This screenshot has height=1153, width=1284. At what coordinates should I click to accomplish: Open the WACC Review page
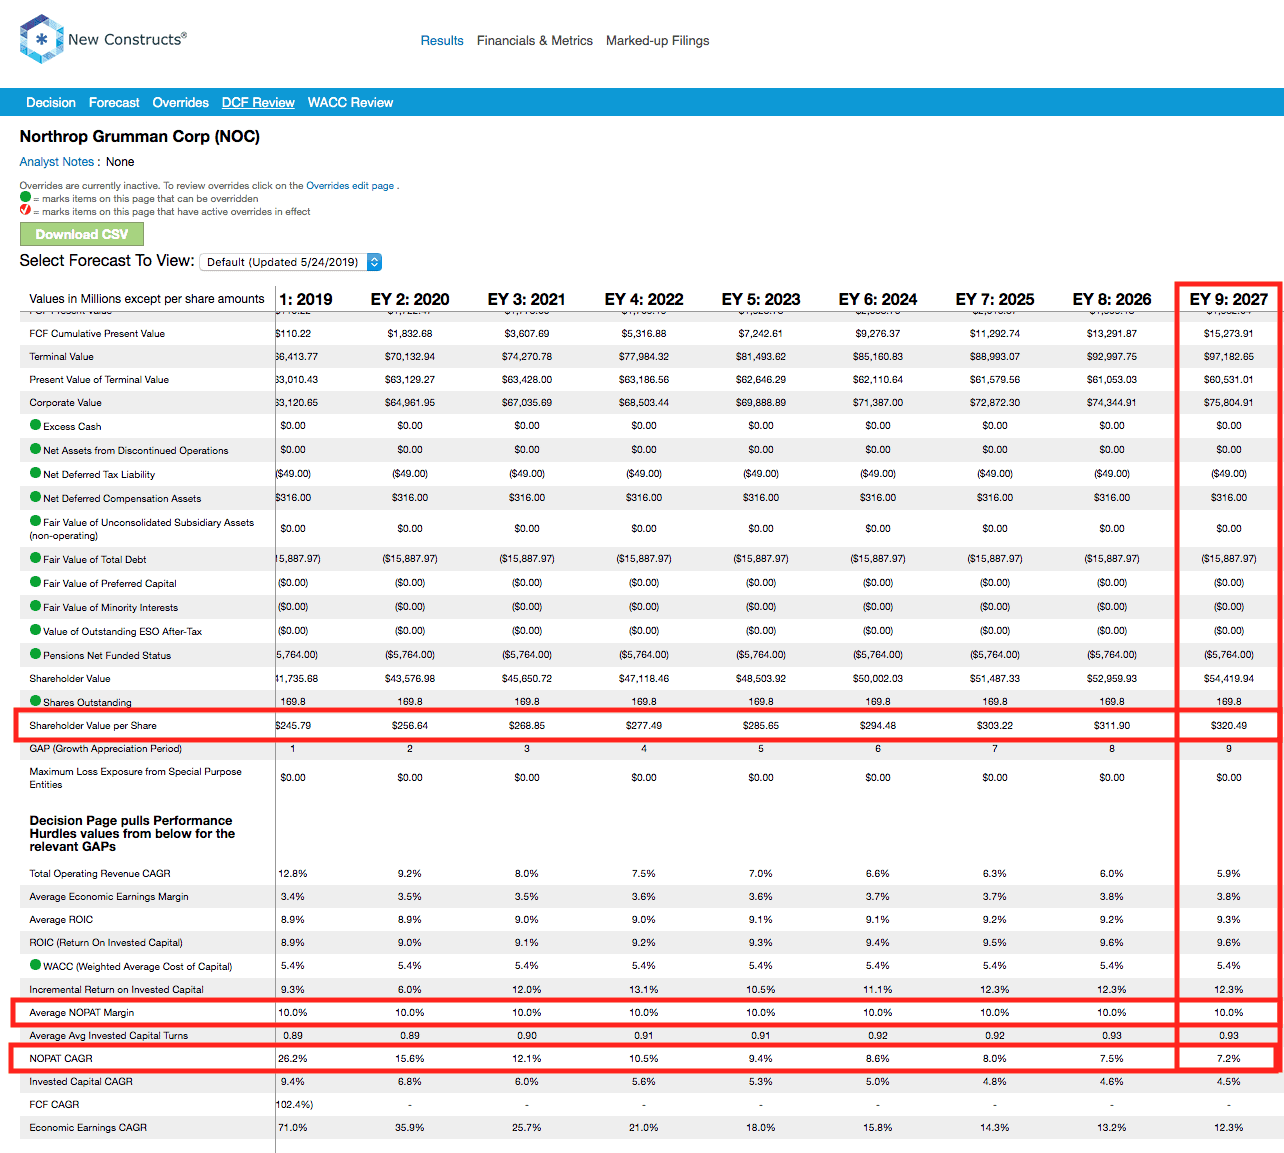(350, 102)
